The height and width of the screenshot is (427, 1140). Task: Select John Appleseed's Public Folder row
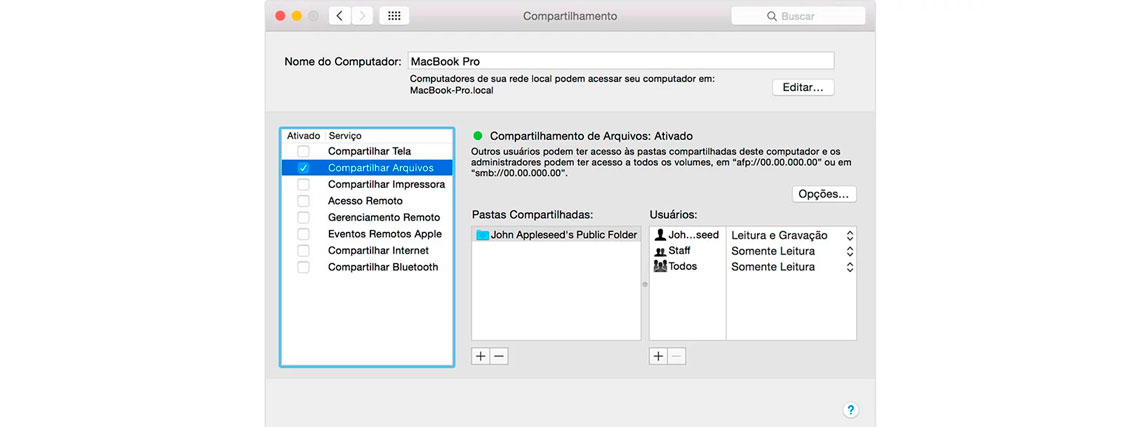[556, 235]
